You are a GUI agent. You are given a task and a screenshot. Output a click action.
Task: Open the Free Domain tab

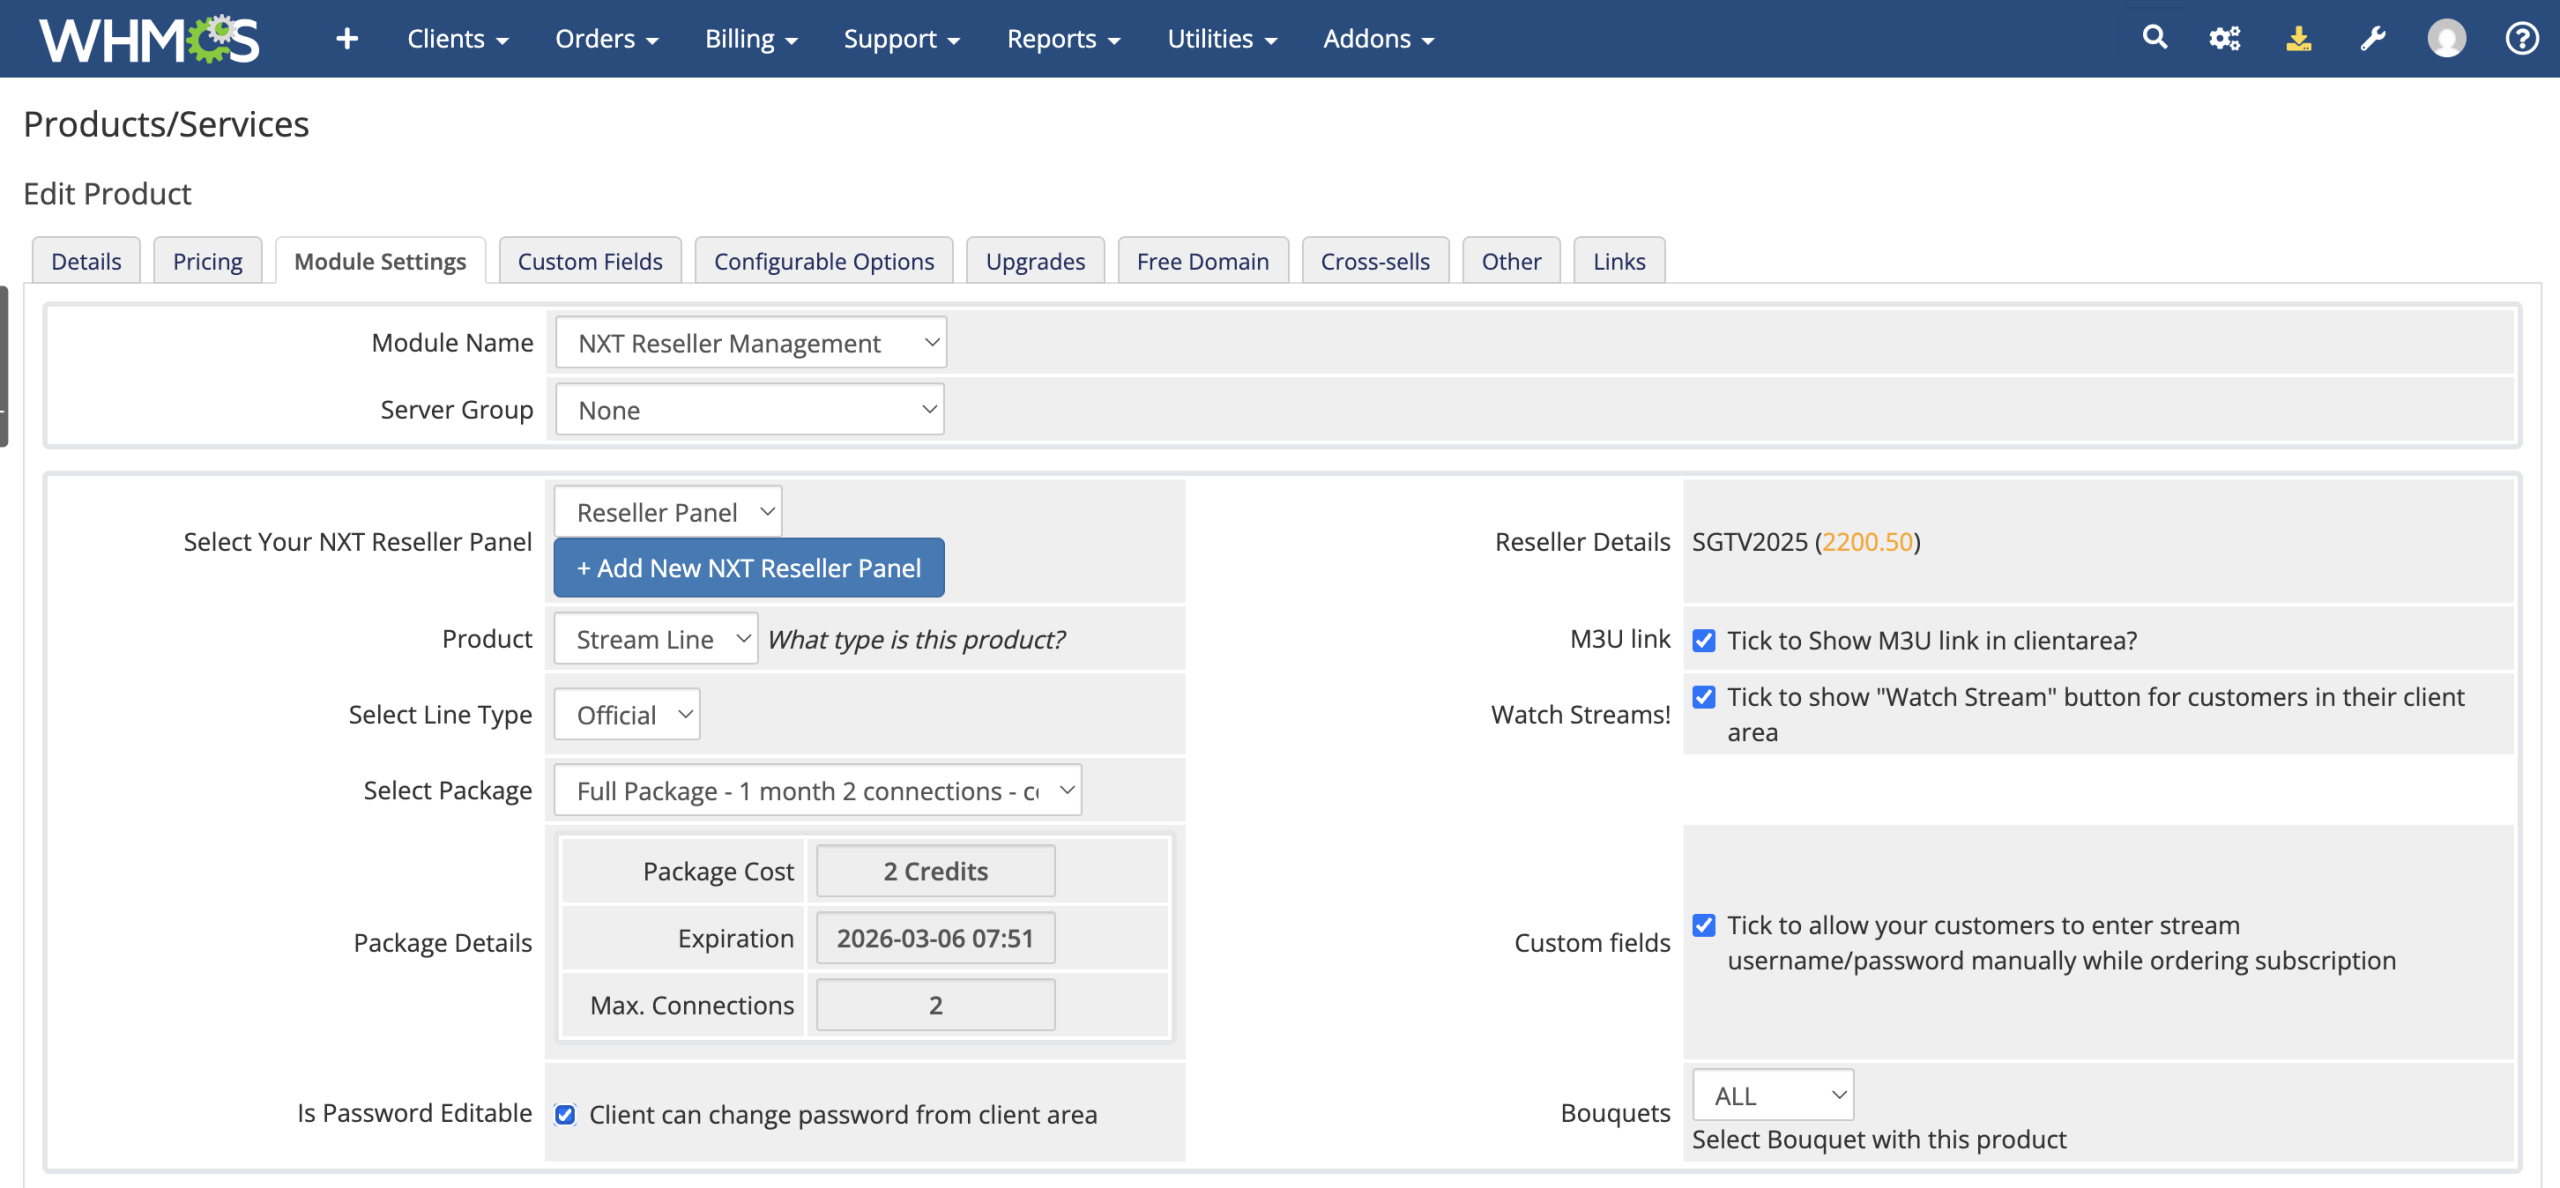click(1203, 261)
